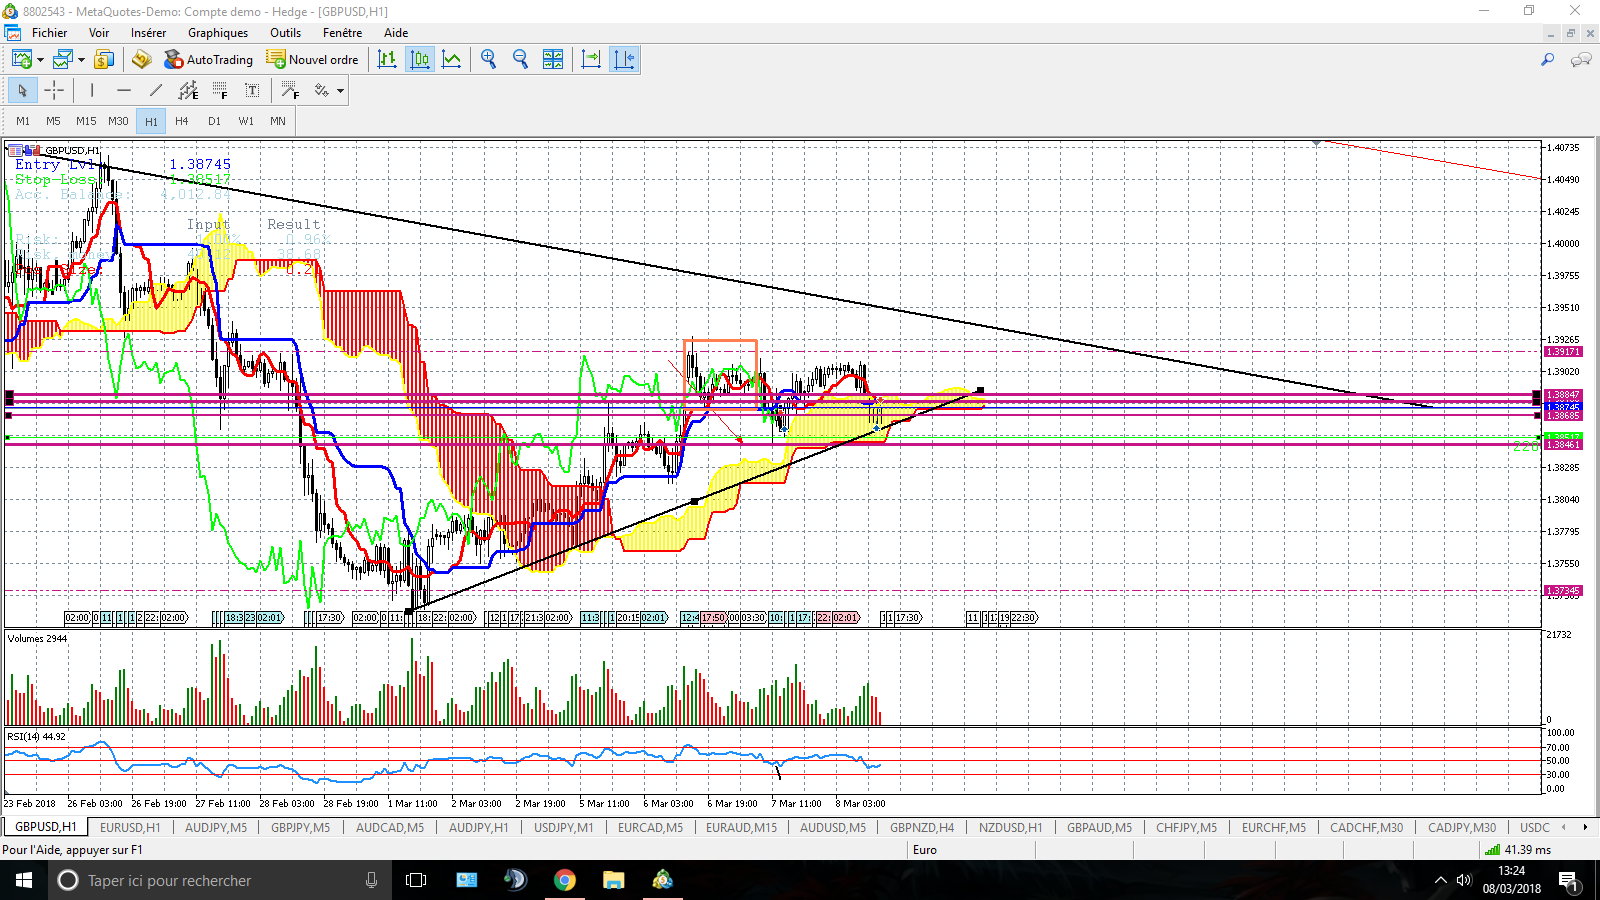
Task: Open the EURAUD,M15 chart tab
Action: pos(741,828)
